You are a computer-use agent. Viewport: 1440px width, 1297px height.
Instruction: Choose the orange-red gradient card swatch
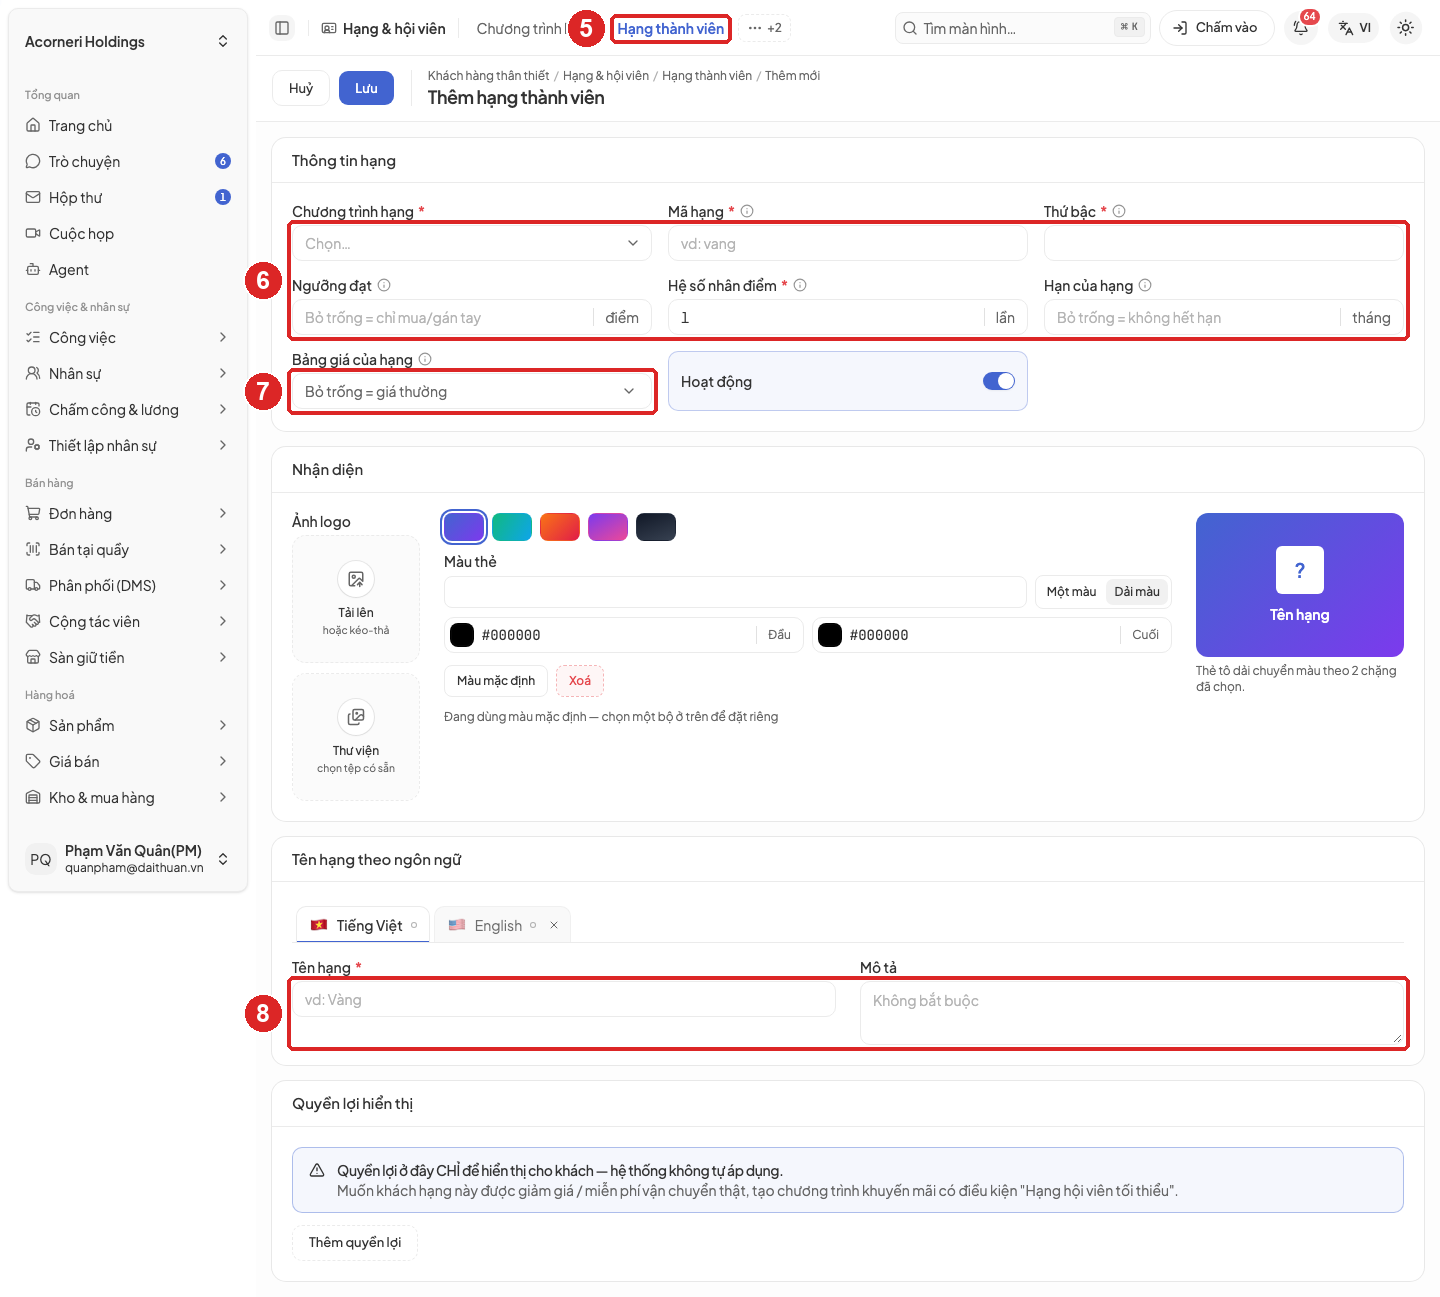[560, 527]
